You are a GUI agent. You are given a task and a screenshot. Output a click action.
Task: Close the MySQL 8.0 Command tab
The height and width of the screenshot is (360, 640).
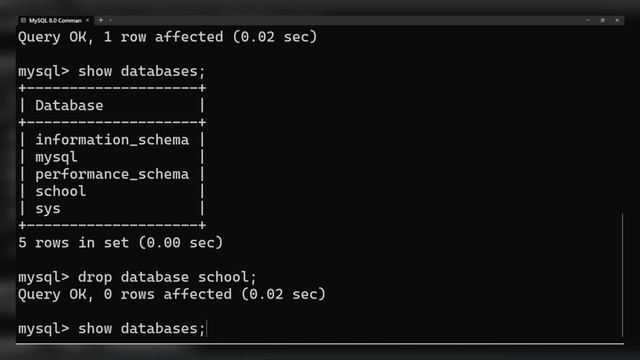(x=87, y=20)
